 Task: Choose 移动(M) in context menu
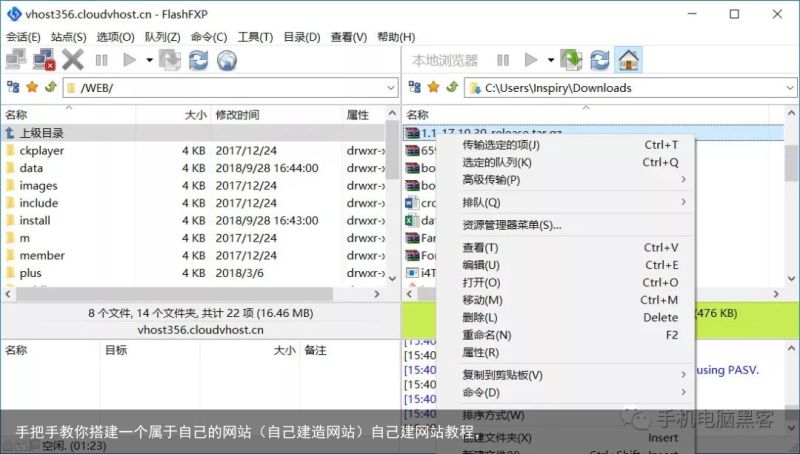pos(565,300)
